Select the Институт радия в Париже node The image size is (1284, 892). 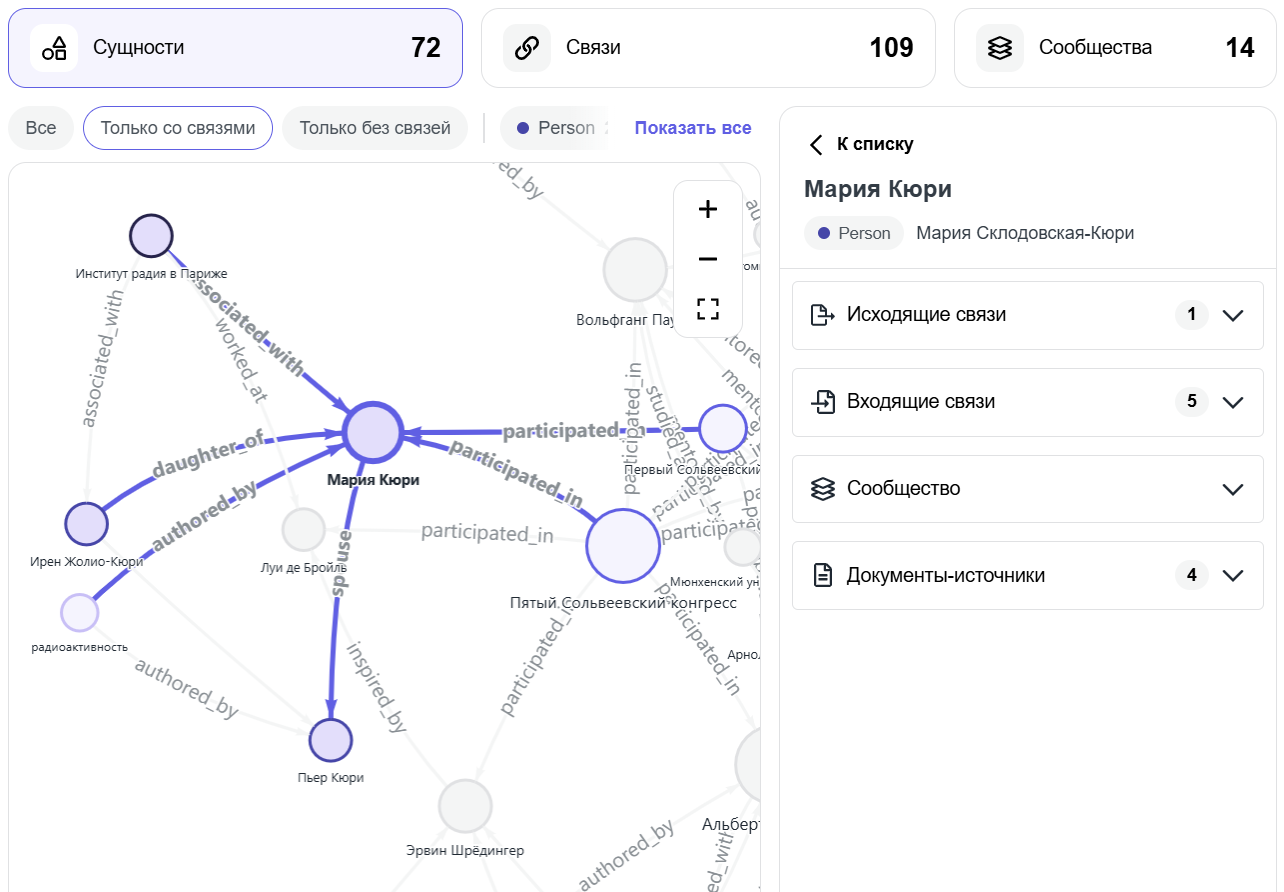click(x=152, y=236)
